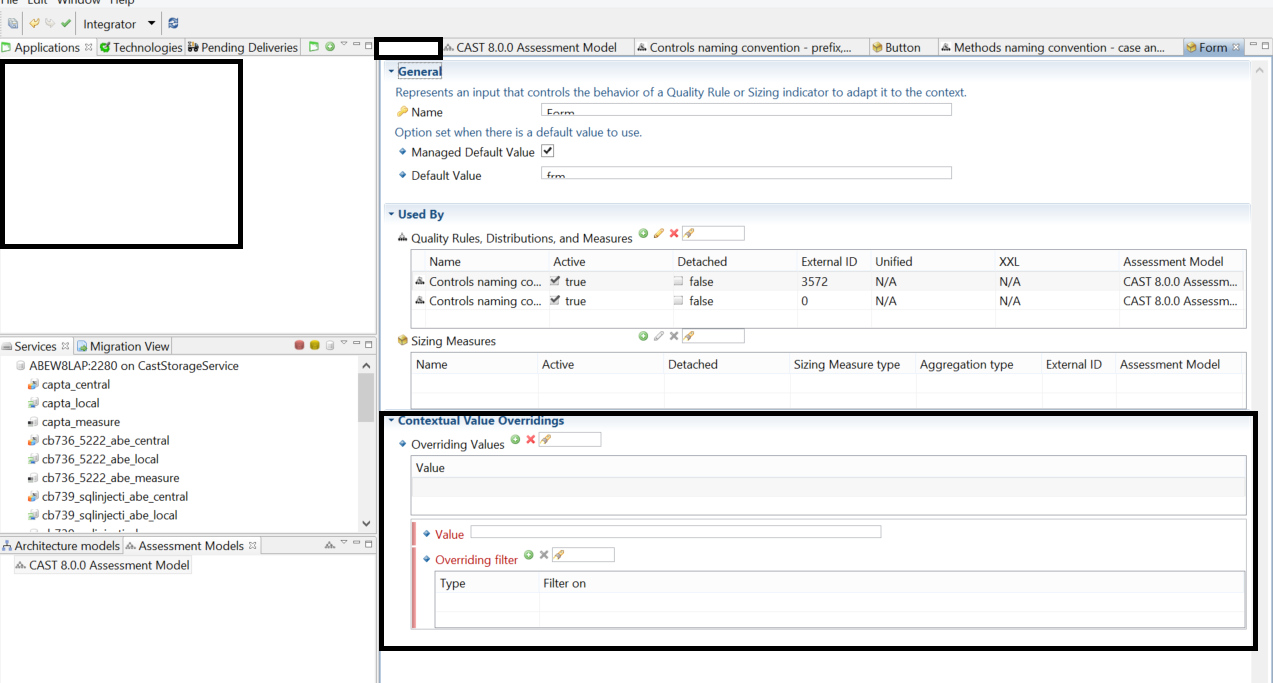Collapse the Used By section
Image resolution: width=1273 pixels, height=683 pixels.
coord(391,214)
